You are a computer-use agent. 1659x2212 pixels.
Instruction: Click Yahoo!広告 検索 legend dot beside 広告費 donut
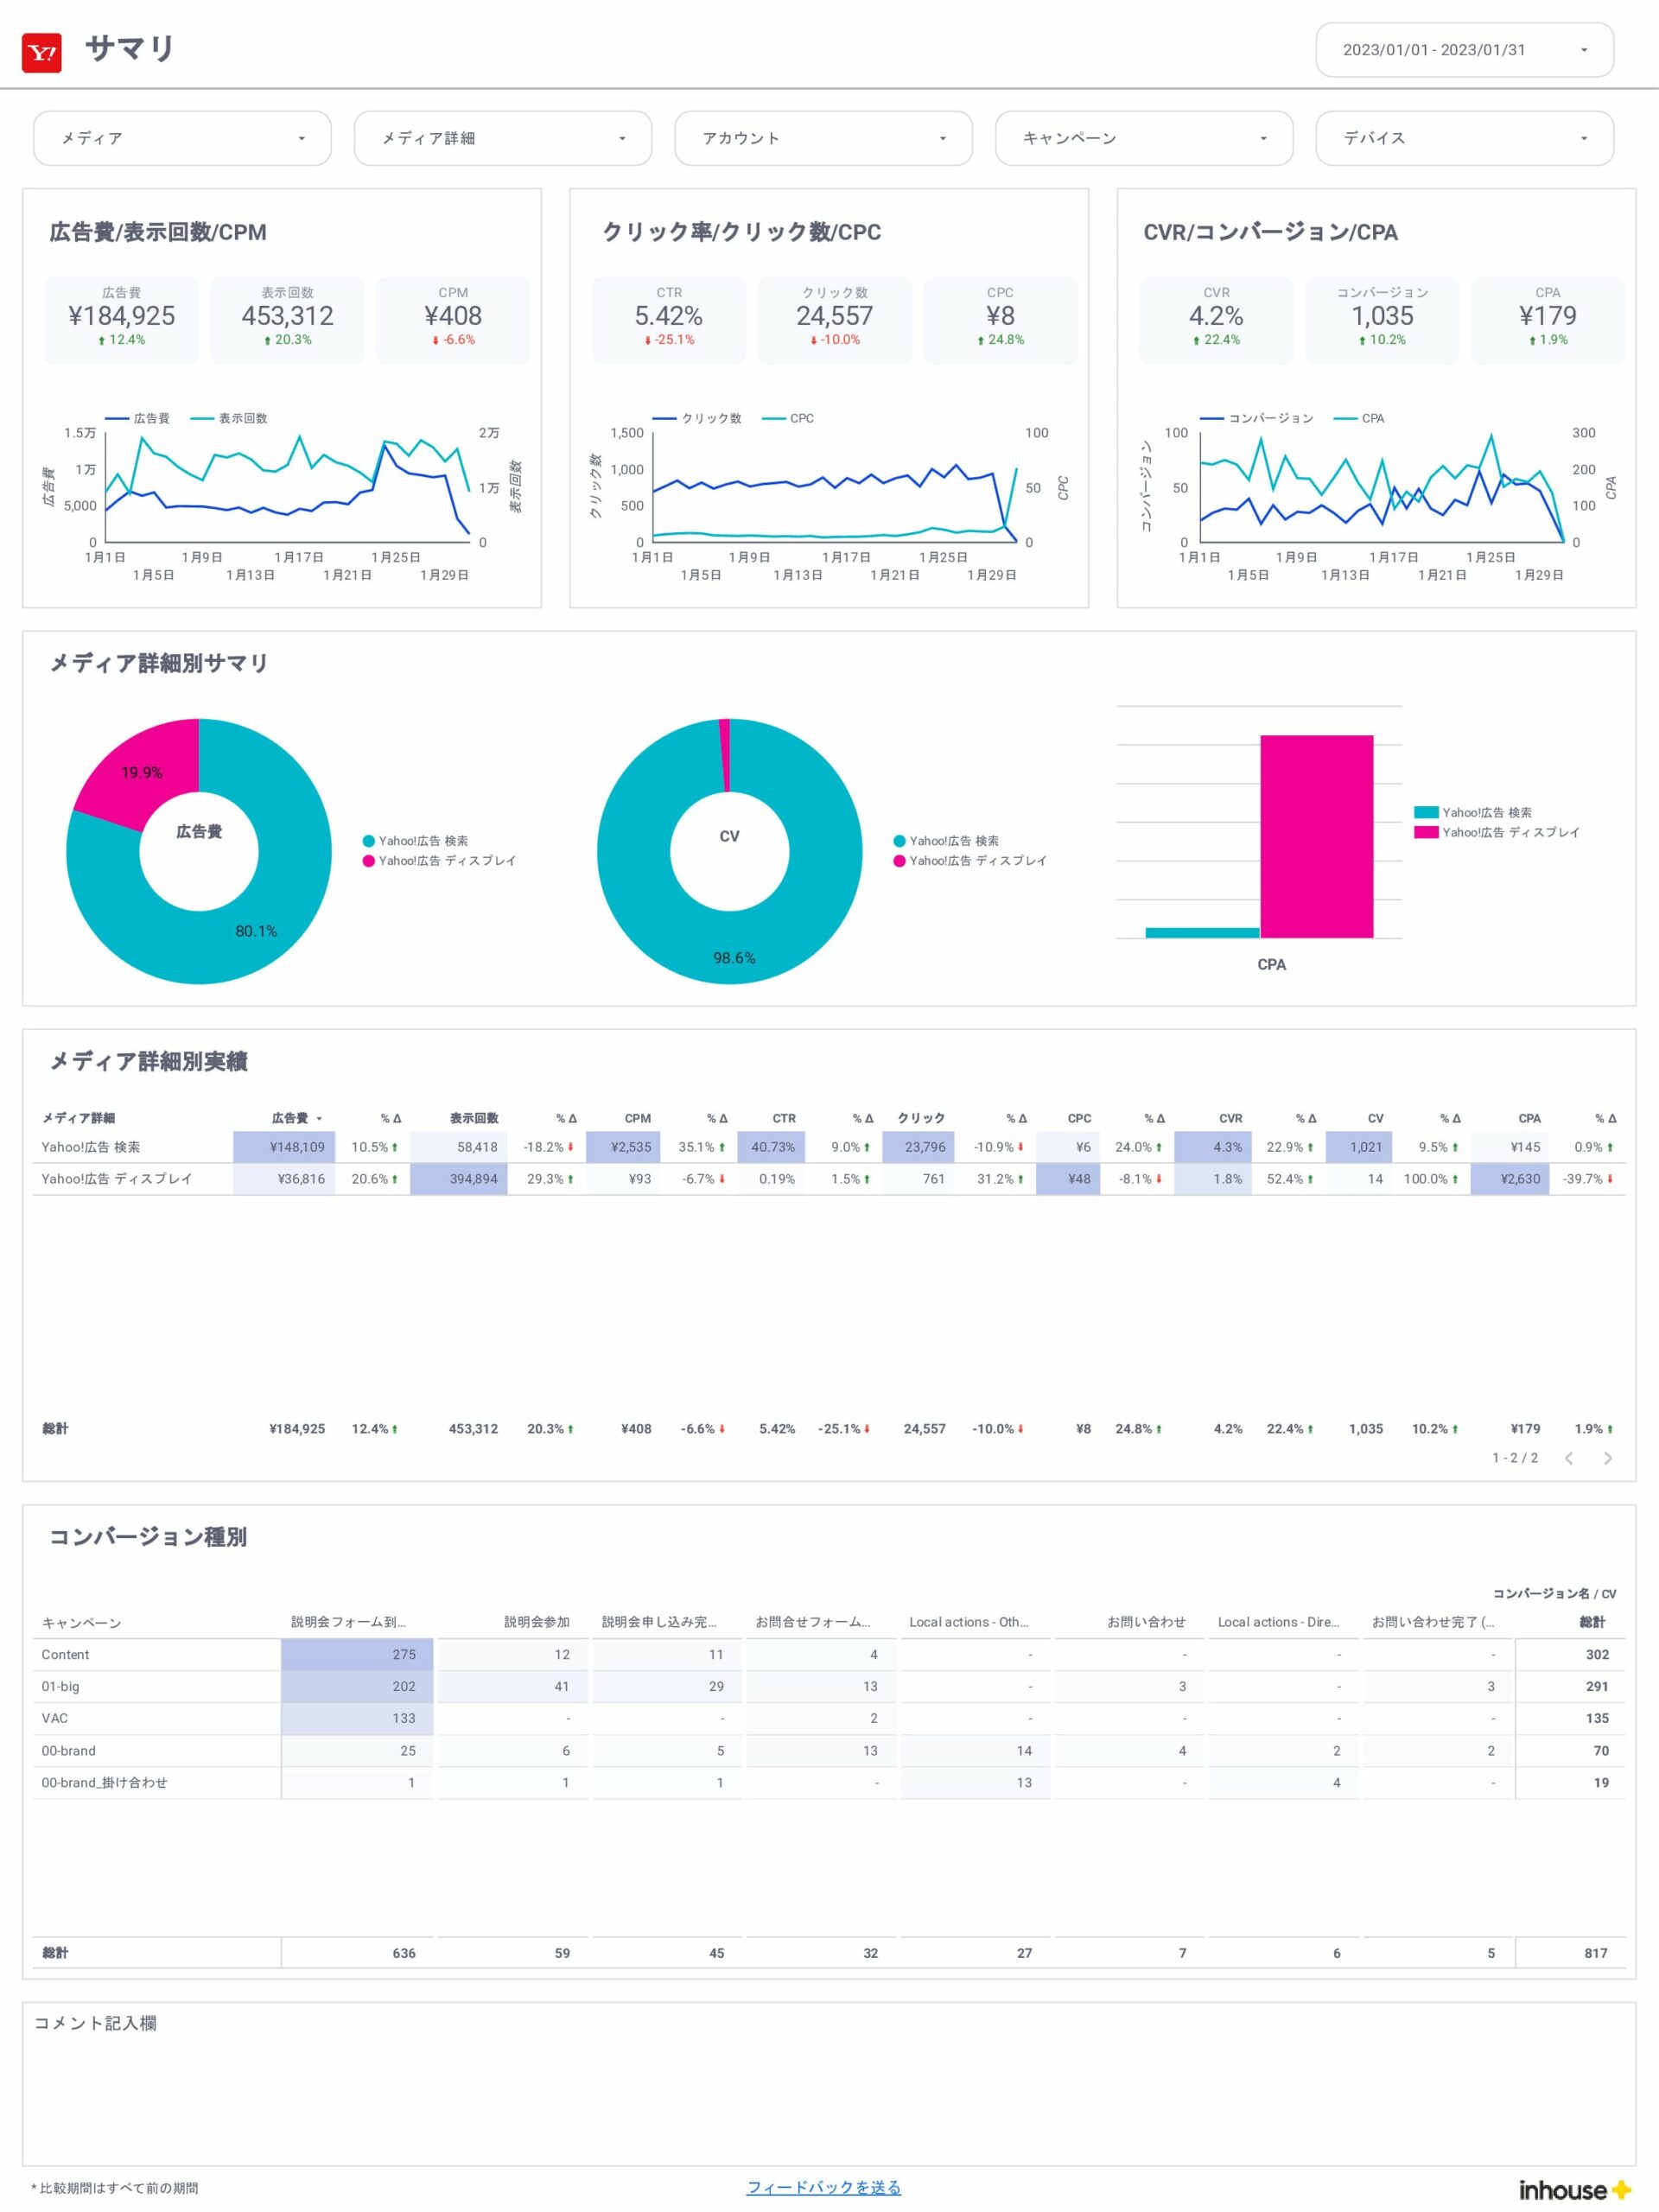[x=369, y=841]
